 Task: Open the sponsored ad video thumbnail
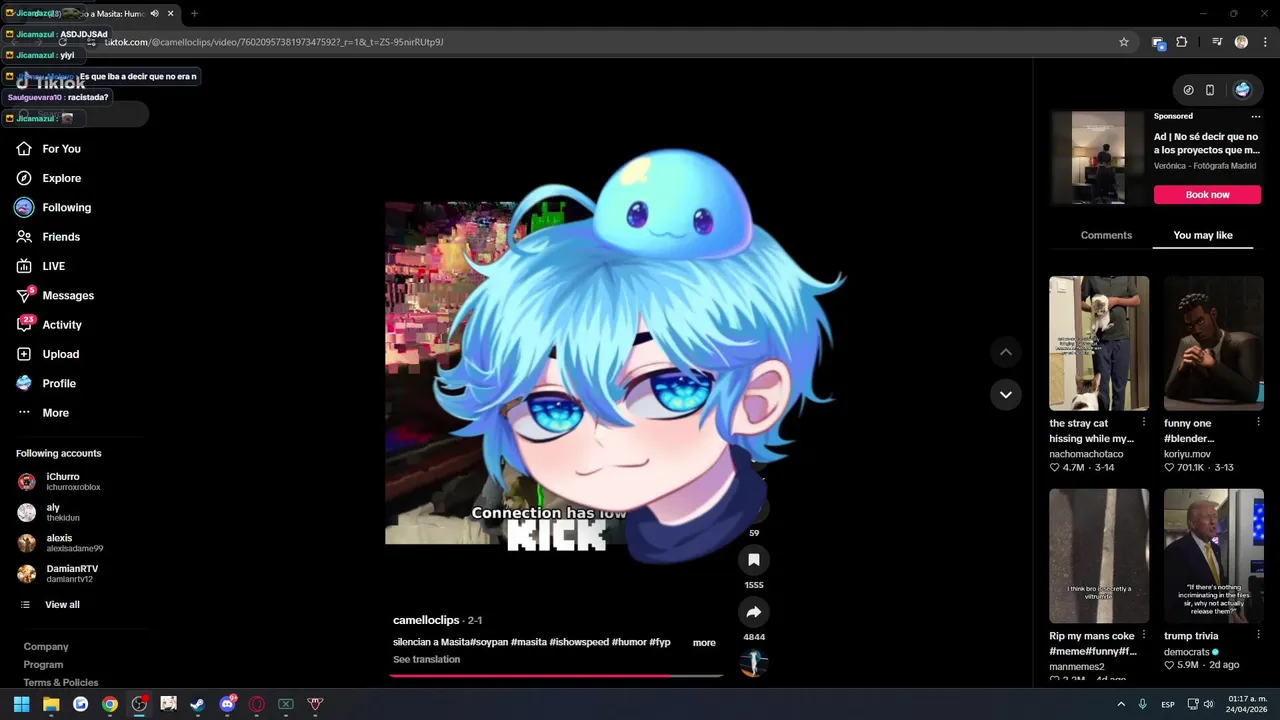point(1098,158)
